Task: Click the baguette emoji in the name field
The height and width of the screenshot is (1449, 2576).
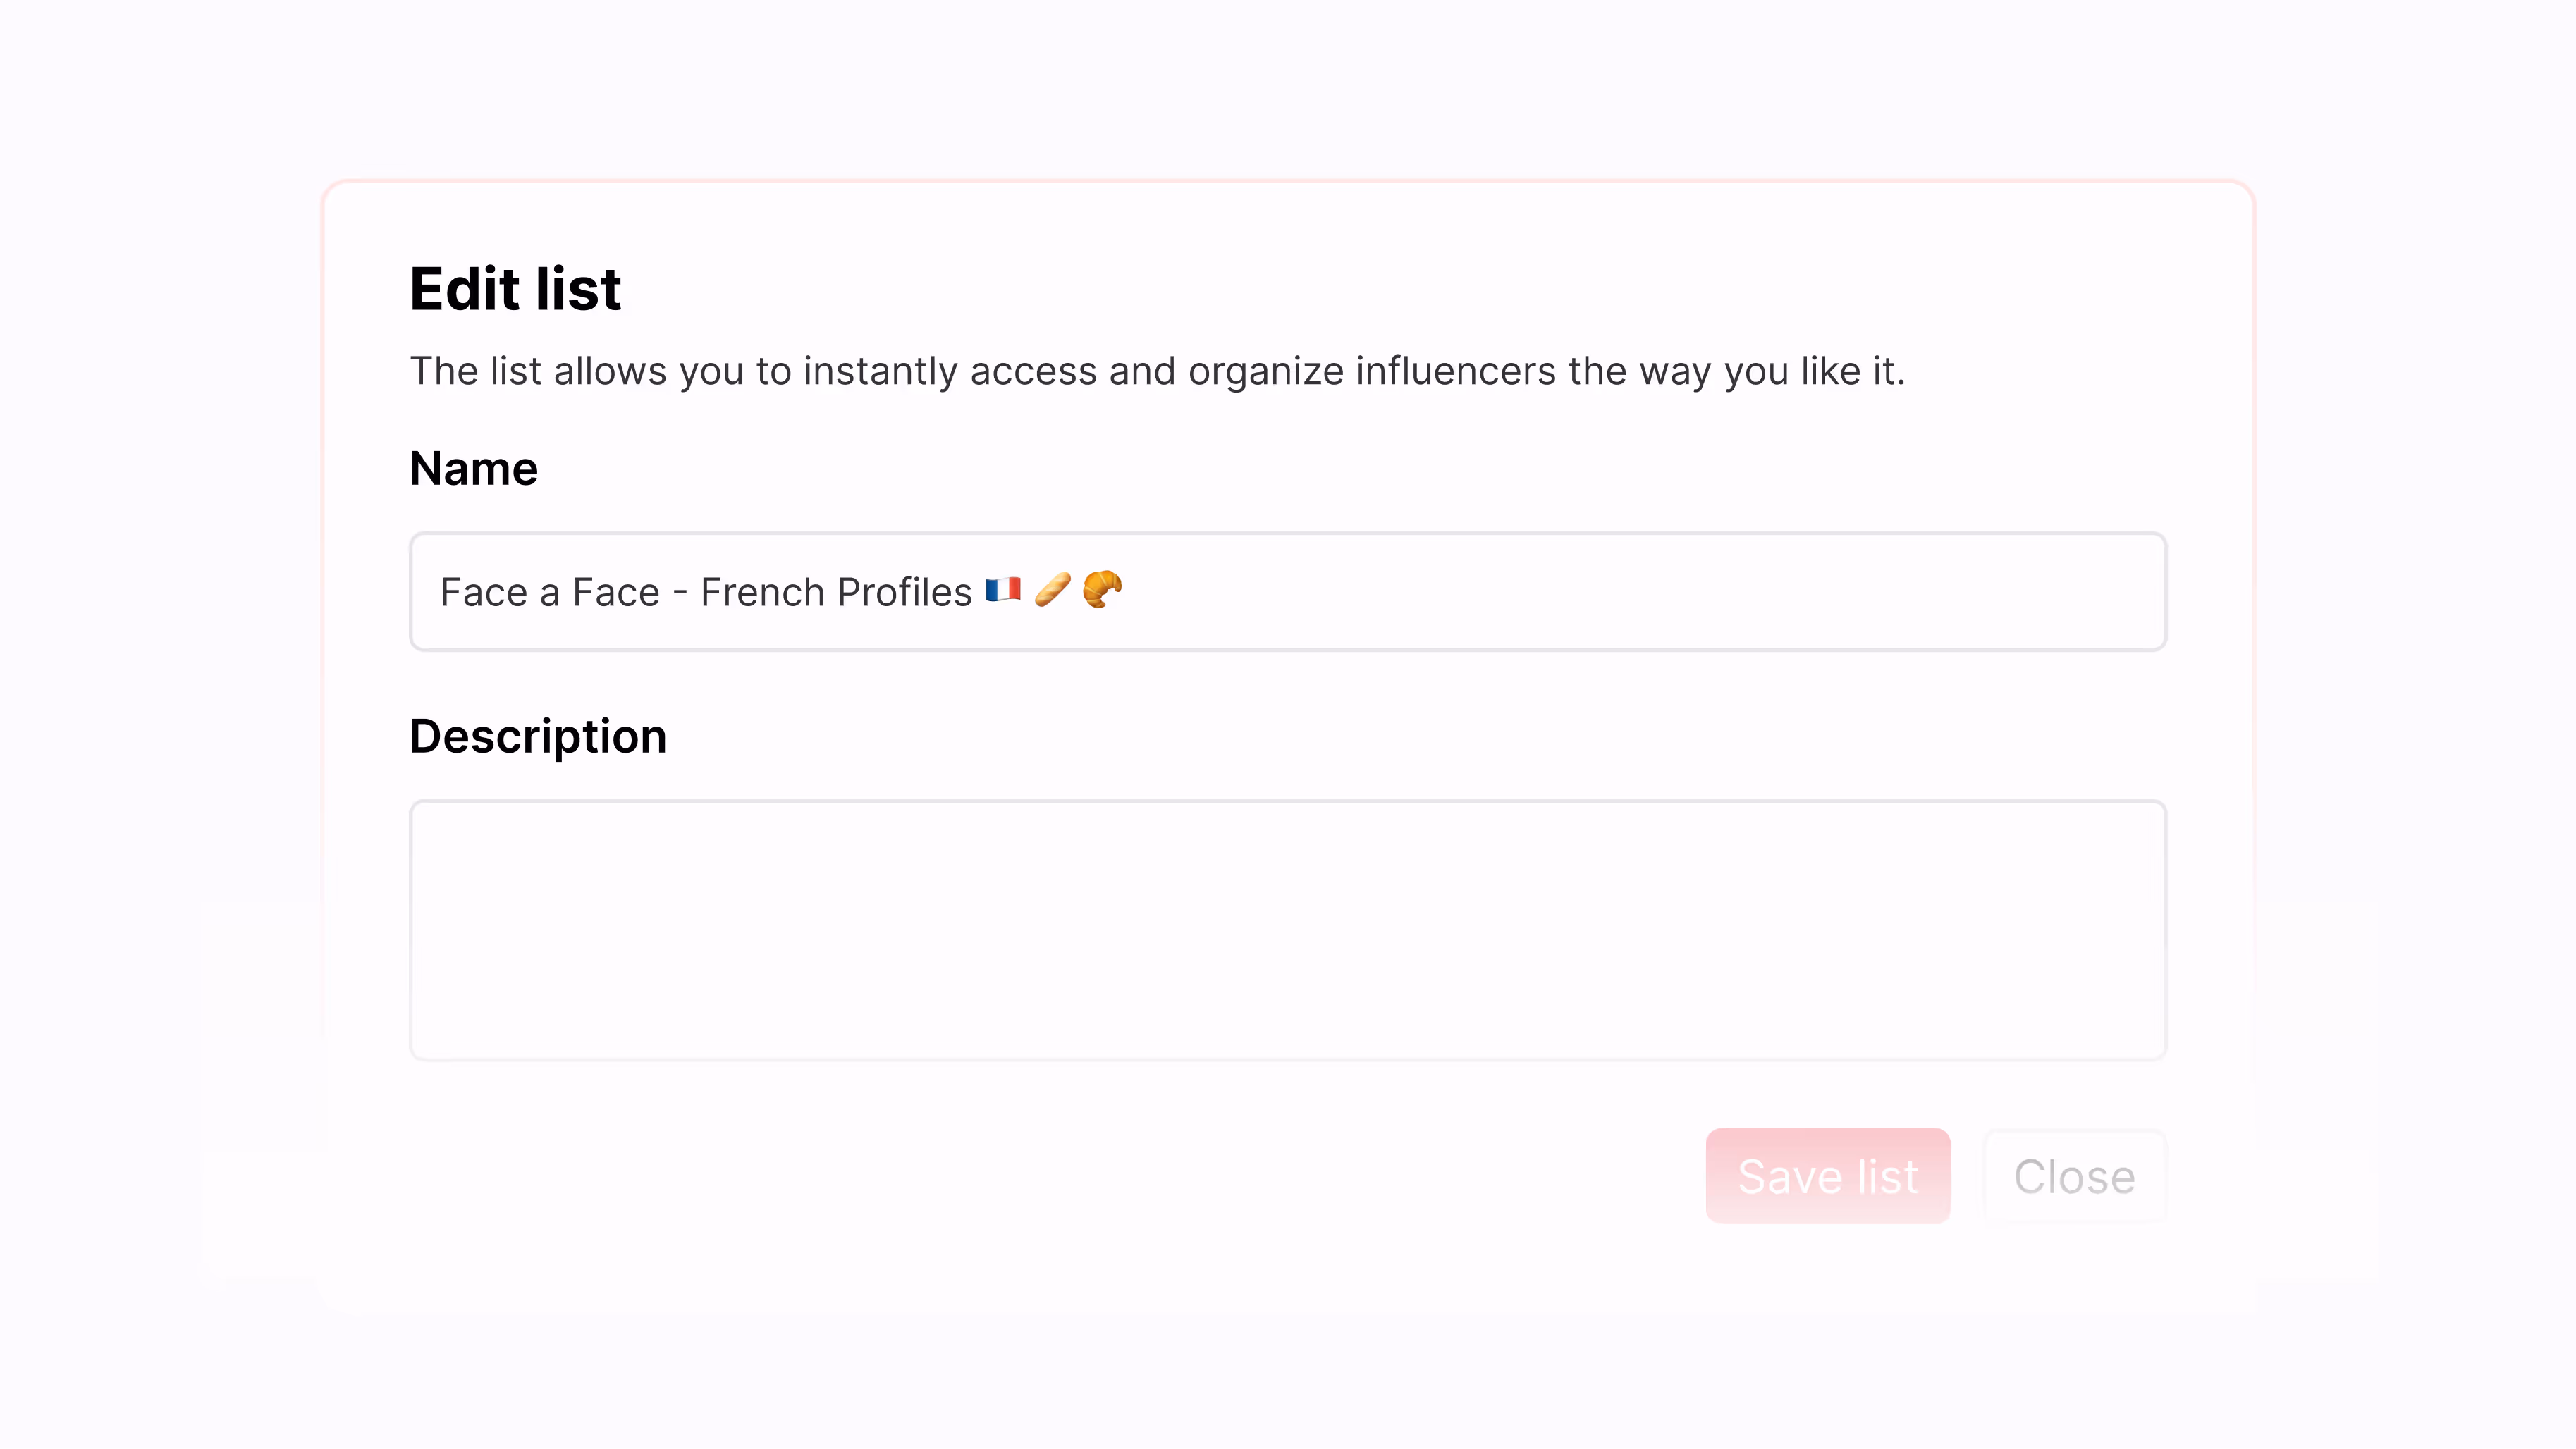Action: 1053,591
